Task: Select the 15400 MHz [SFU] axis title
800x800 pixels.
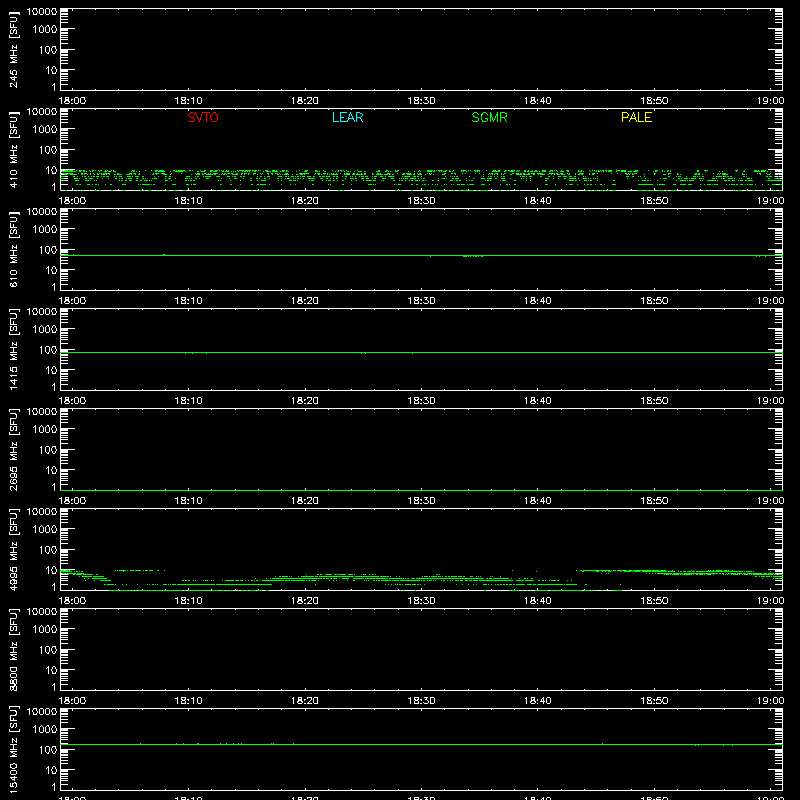Action: click(13, 749)
